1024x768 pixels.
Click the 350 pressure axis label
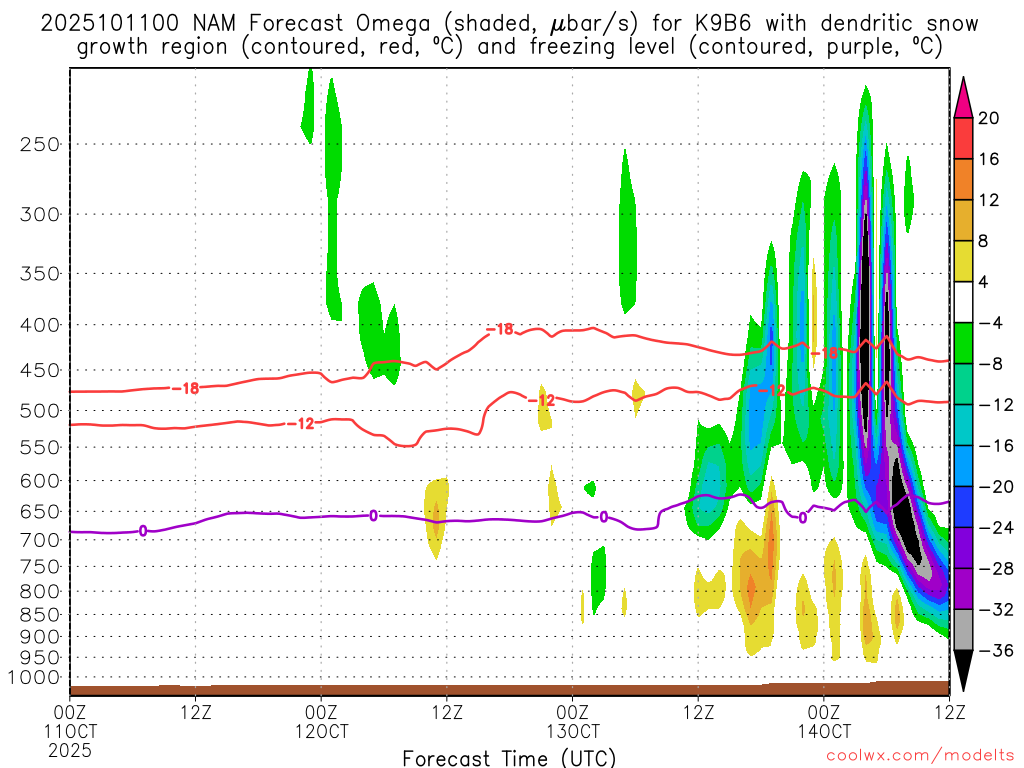pos(40,273)
